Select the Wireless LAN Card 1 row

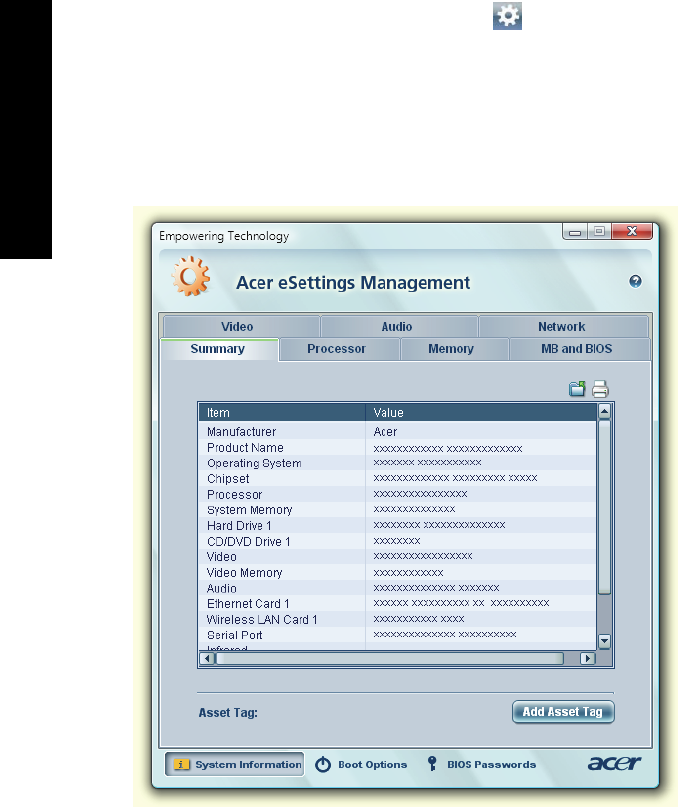tap(397, 619)
